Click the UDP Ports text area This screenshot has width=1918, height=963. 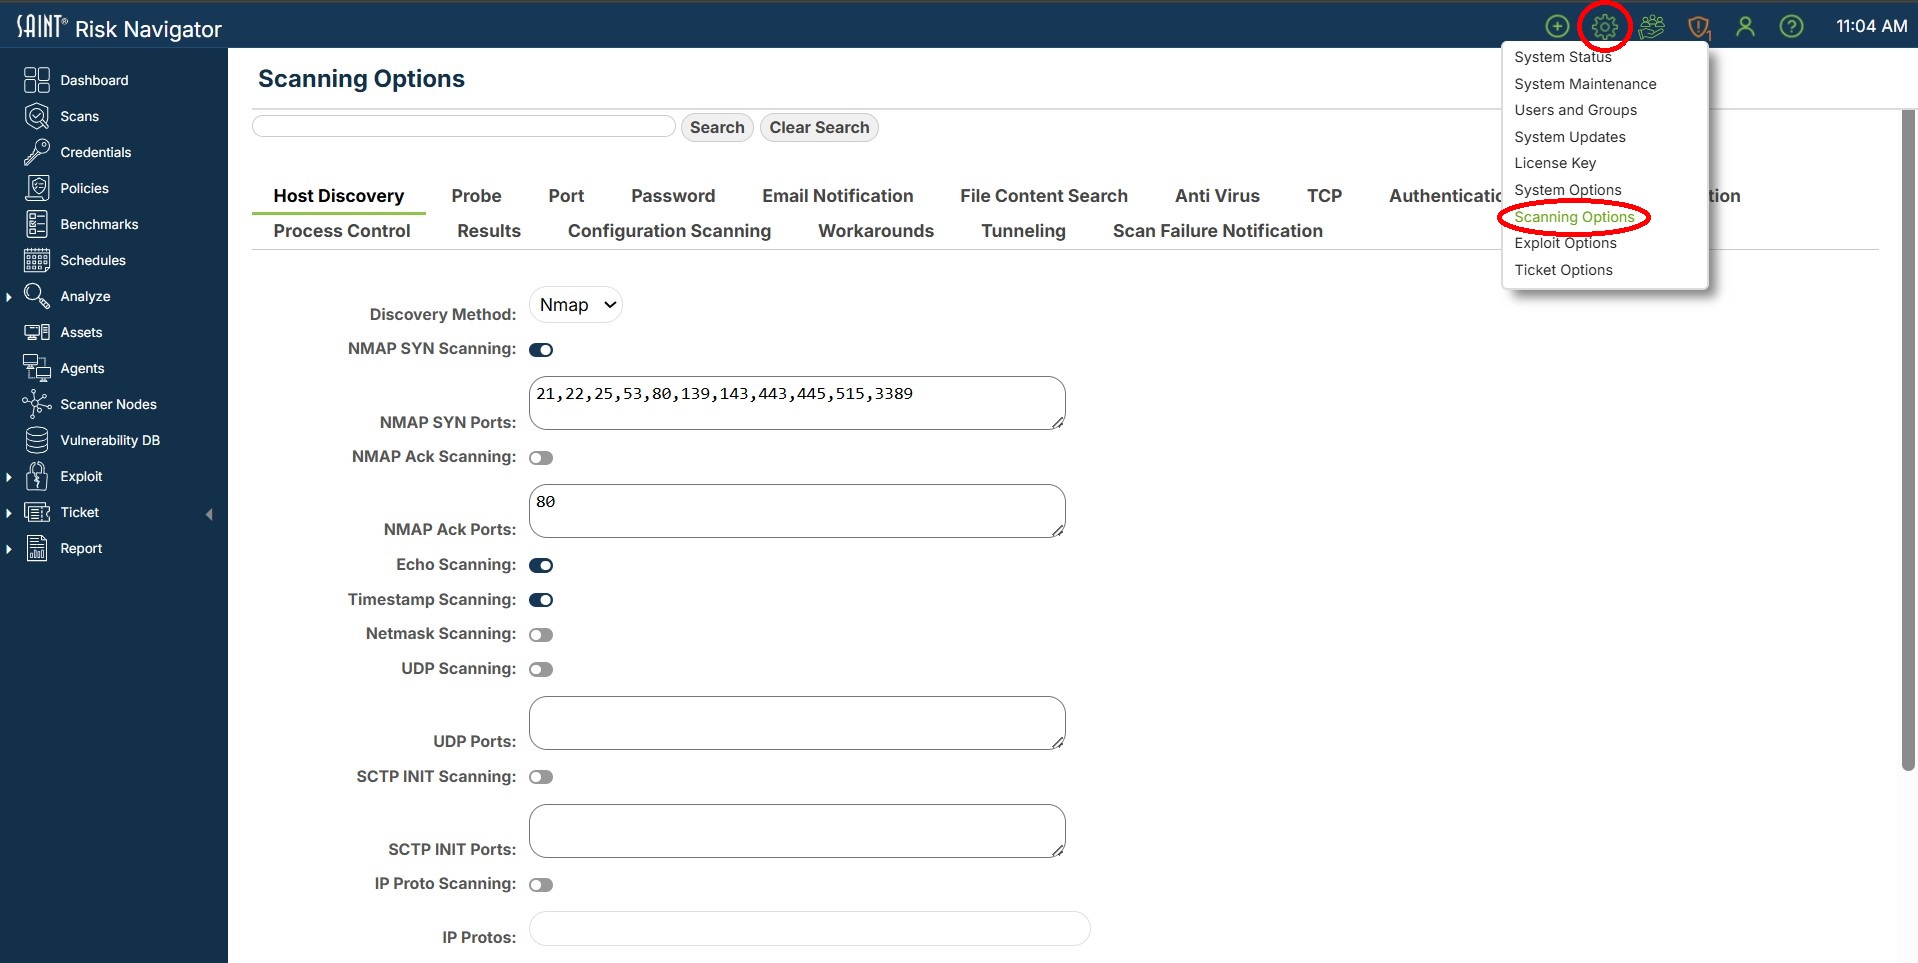[797, 723]
